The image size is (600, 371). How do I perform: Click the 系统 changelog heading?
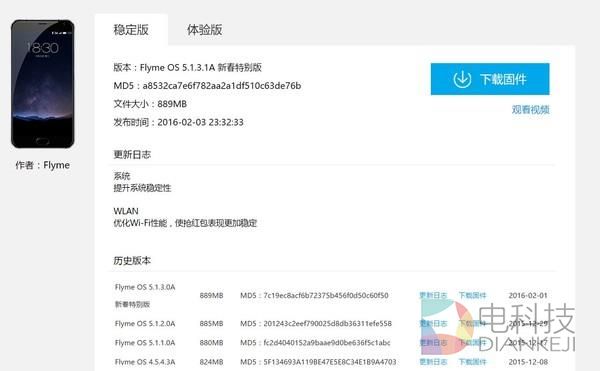[122, 176]
